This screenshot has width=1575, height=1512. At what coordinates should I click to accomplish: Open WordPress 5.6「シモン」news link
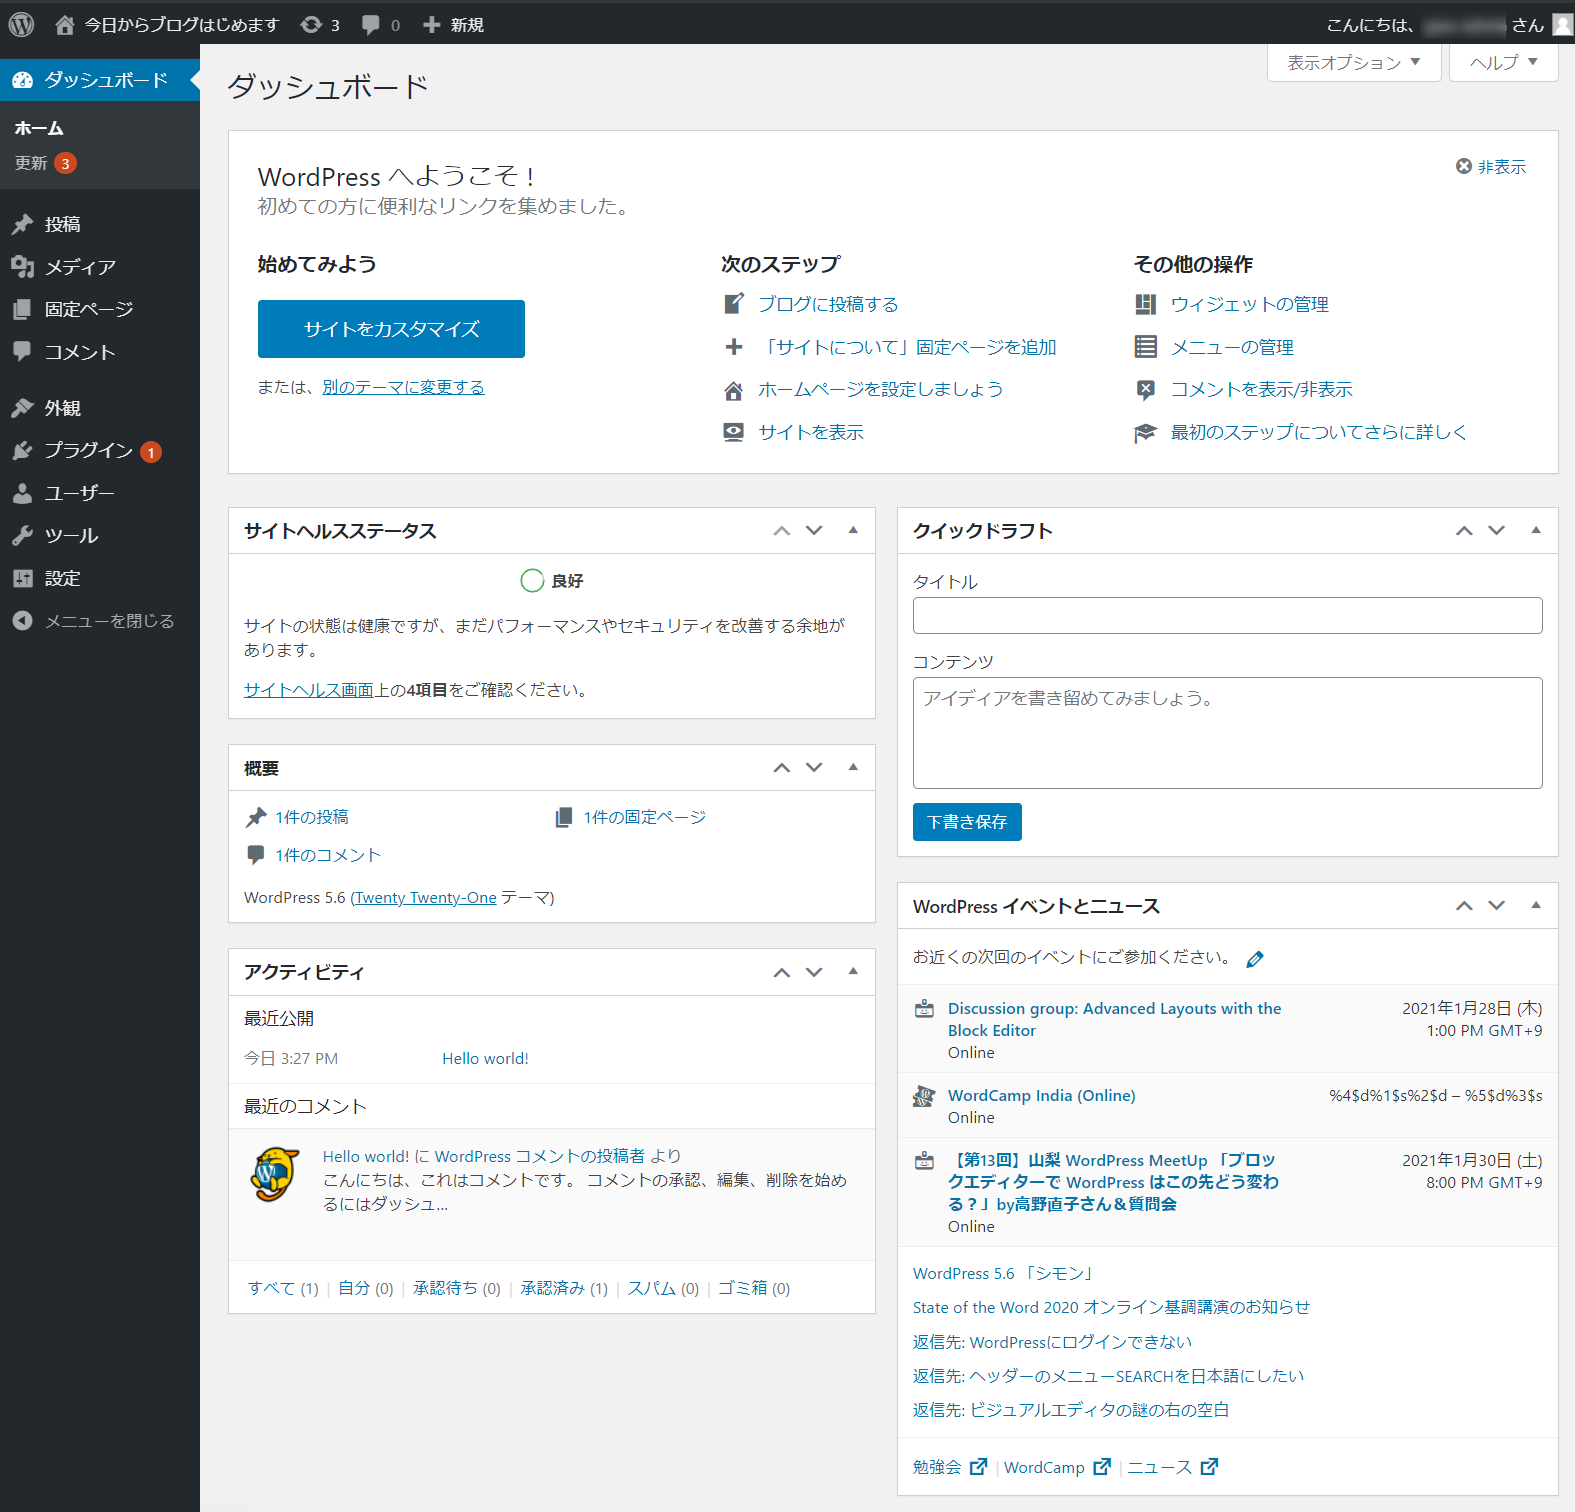[x=1005, y=1273]
